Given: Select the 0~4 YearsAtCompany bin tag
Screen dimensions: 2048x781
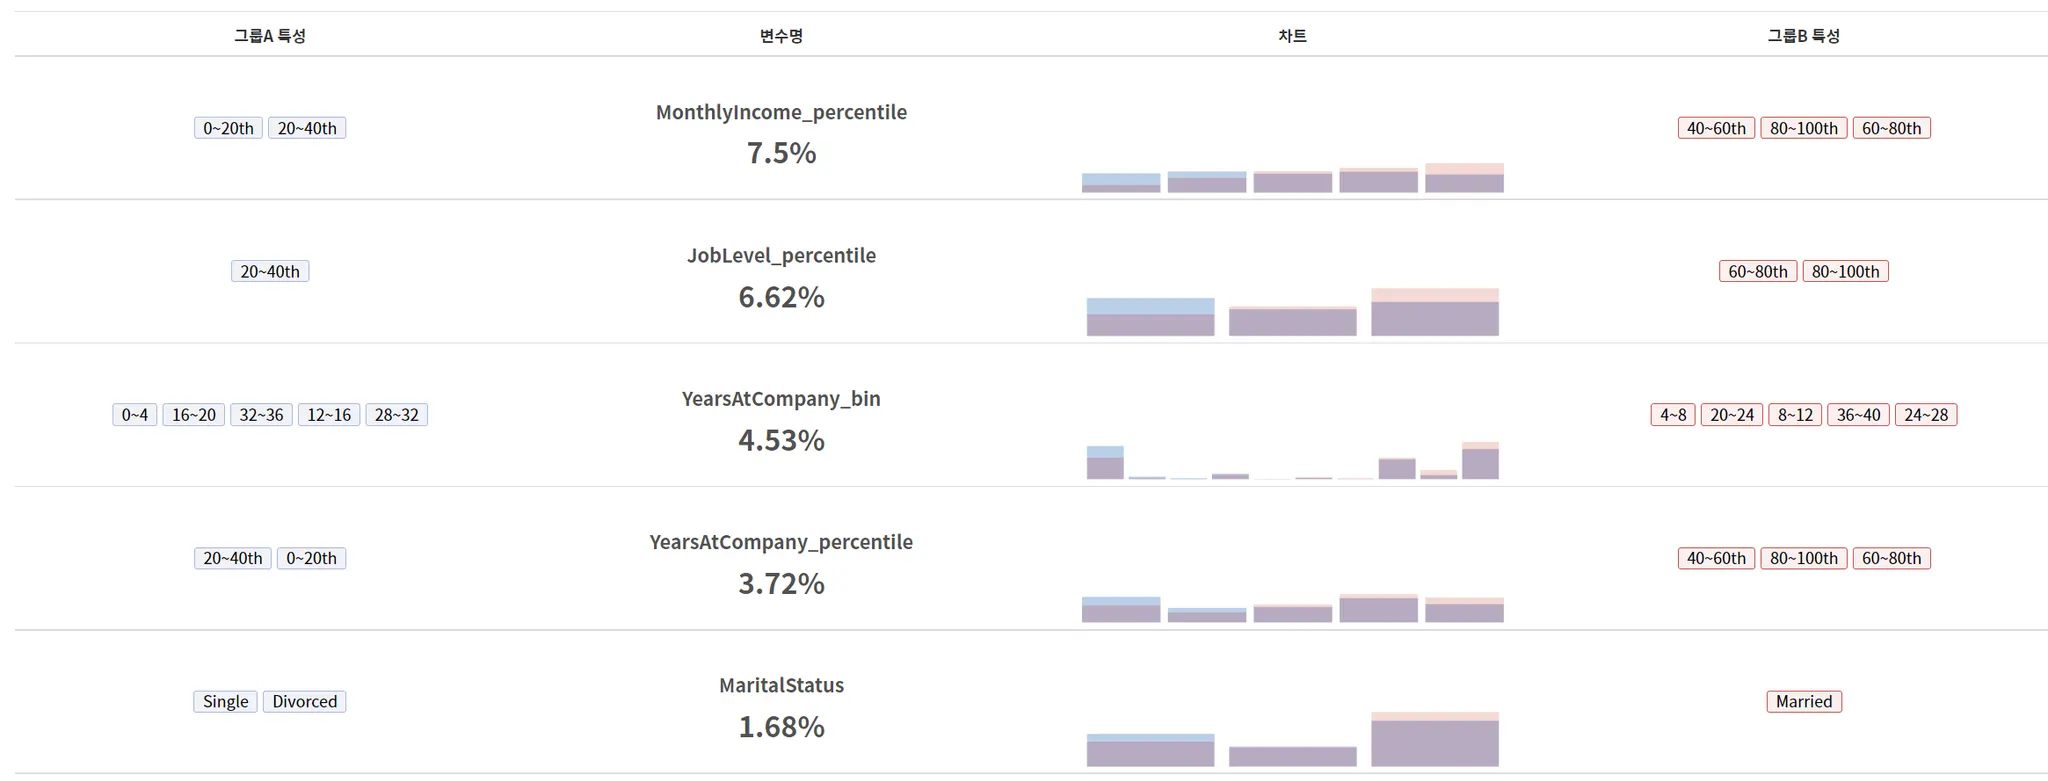Looking at the screenshot, I should [135, 415].
